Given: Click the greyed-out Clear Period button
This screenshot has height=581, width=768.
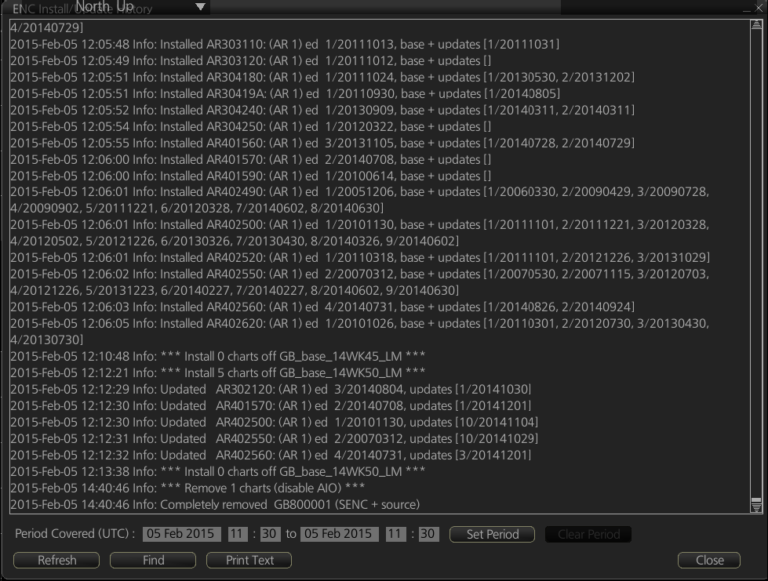Looking at the screenshot, I should 588,534.
